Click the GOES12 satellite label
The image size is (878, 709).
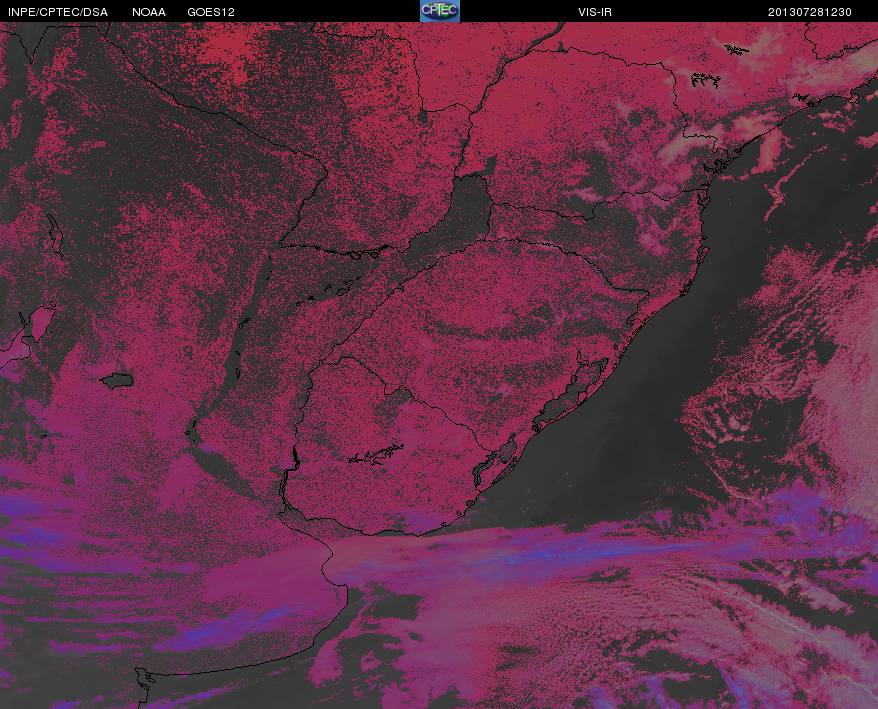click(x=211, y=12)
